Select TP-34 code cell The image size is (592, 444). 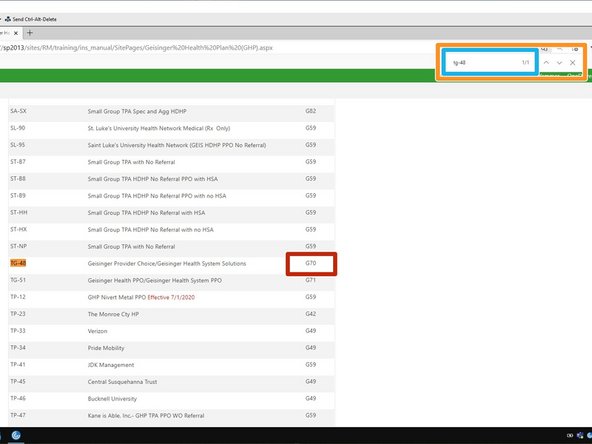(18, 347)
